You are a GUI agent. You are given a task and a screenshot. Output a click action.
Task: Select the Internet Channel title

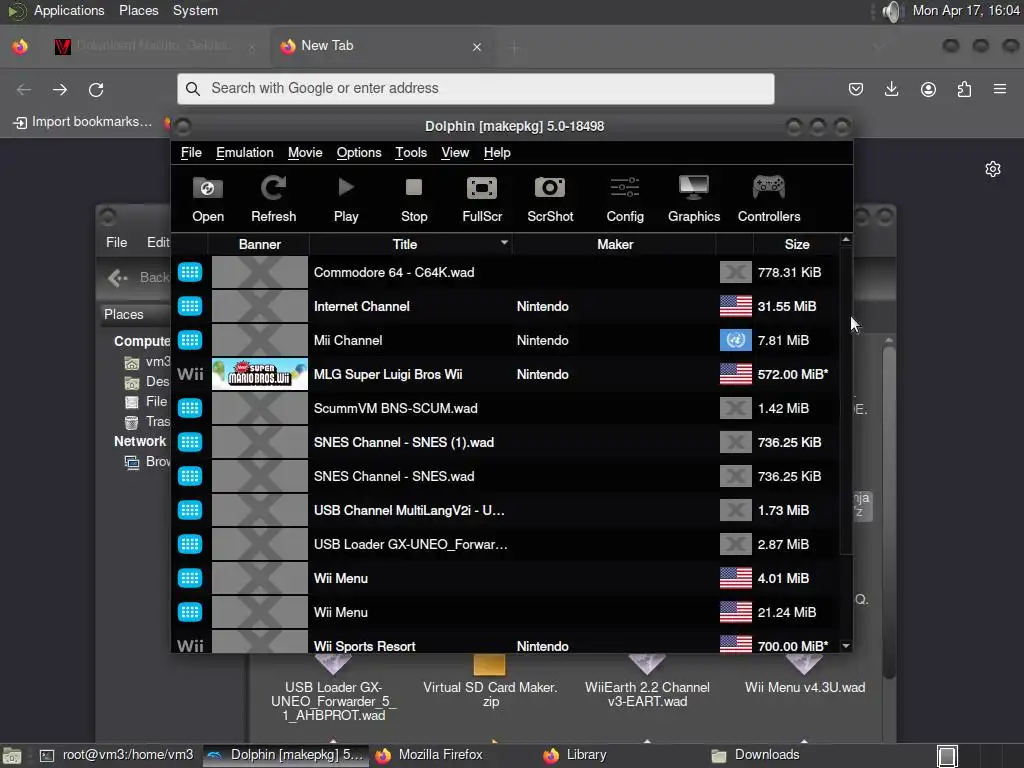tap(361, 306)
